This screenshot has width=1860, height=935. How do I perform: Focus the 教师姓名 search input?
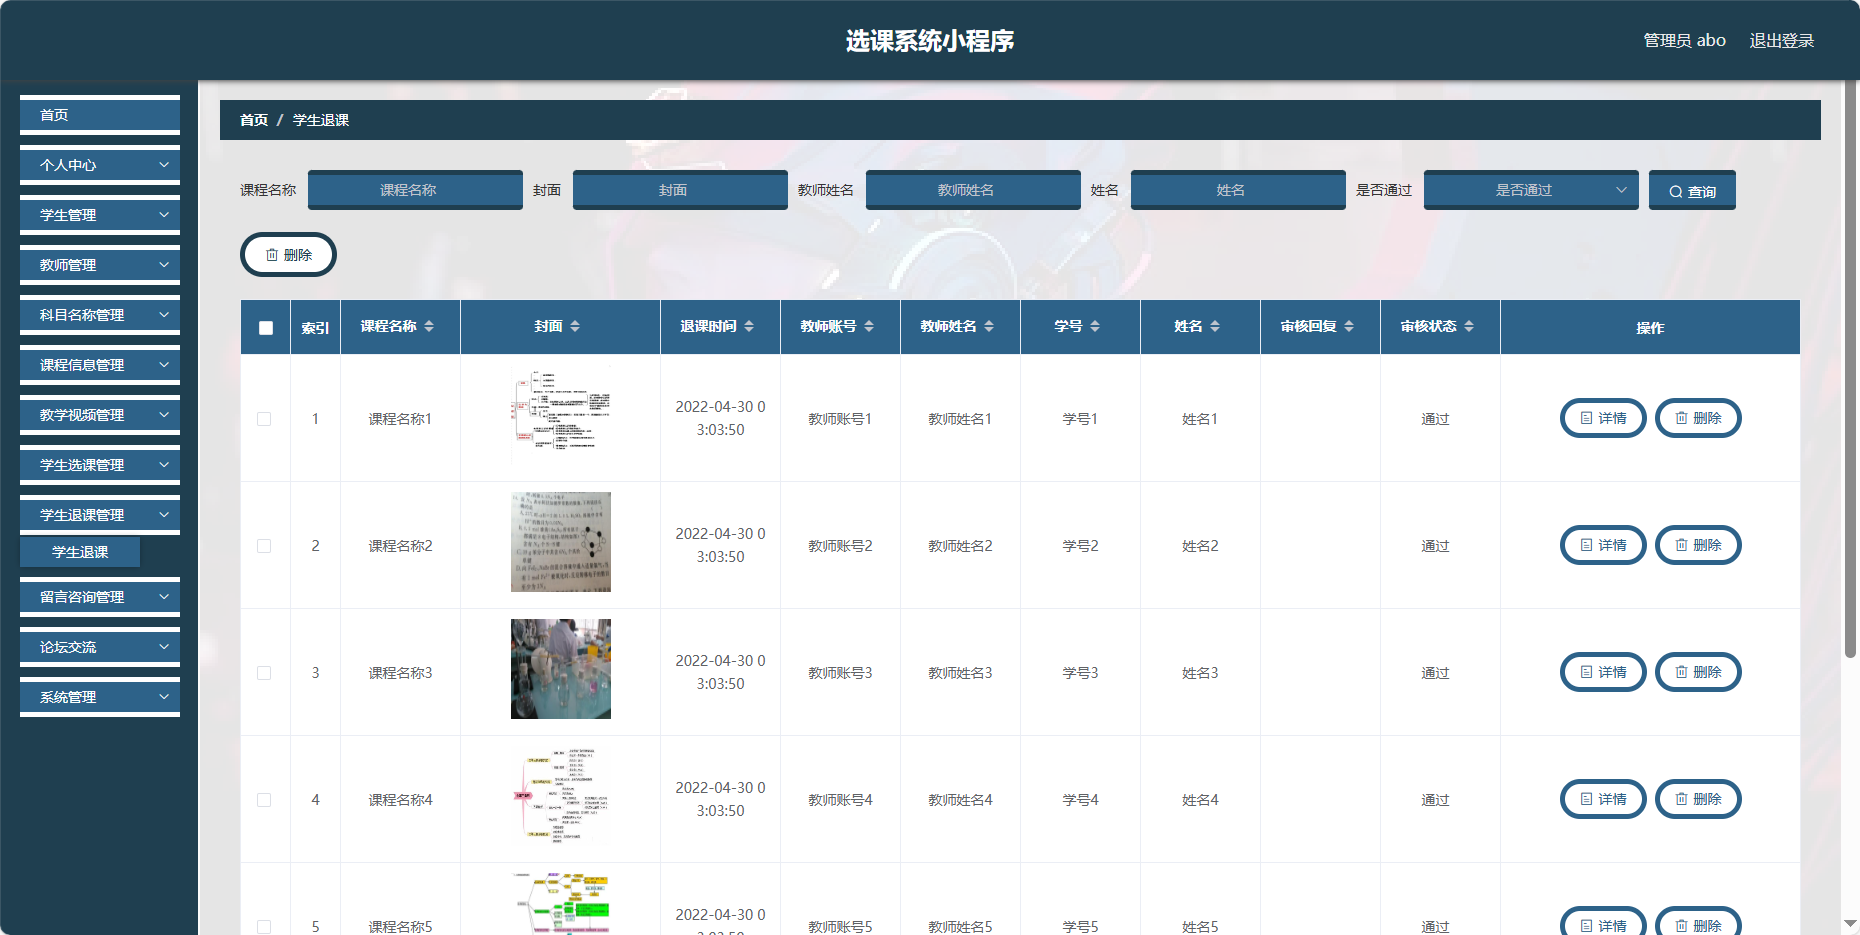point(973,190)
